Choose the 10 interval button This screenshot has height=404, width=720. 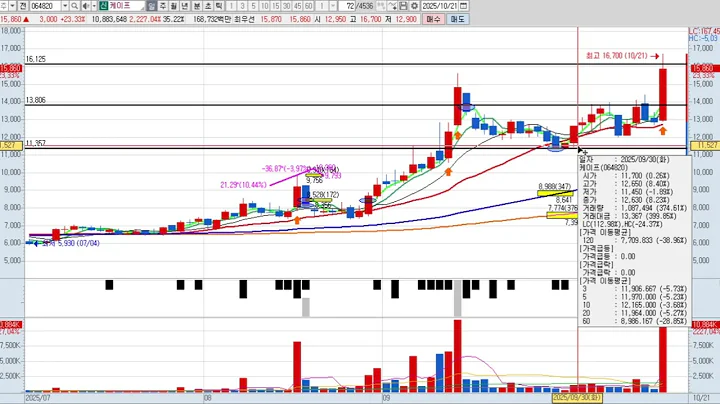(x=264, y=6)
